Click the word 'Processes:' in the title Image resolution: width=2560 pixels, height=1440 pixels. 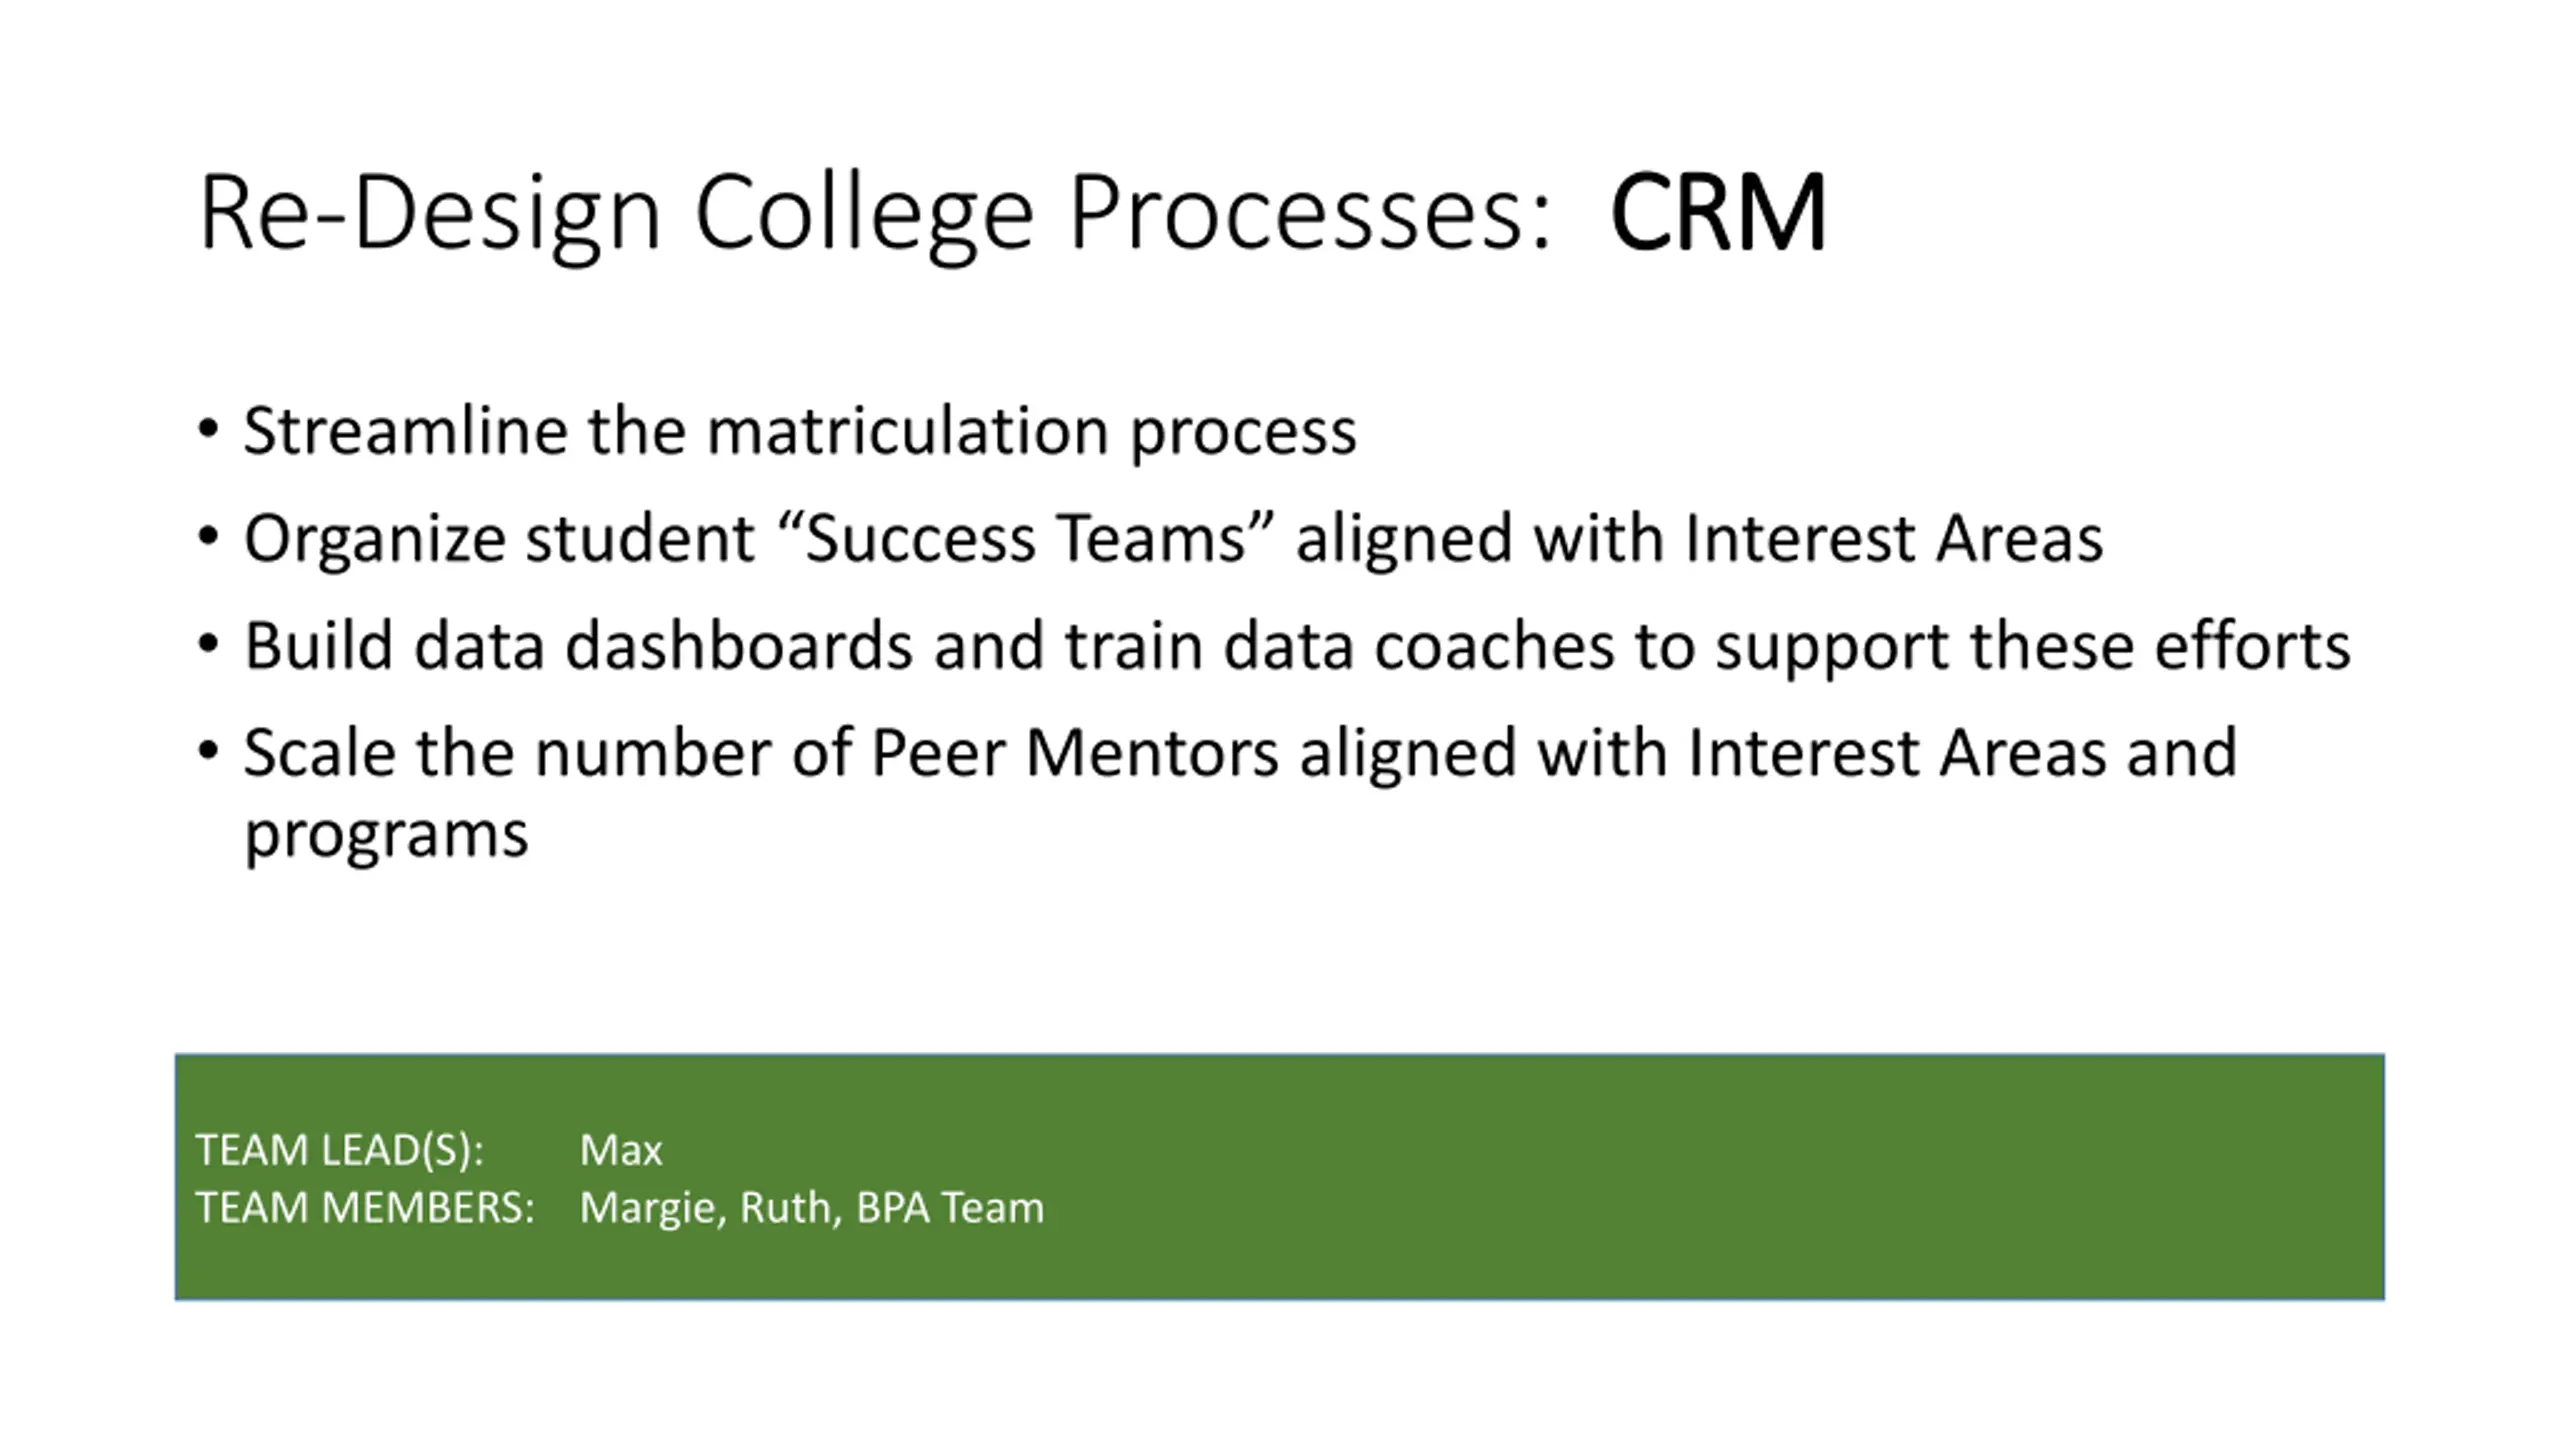(x=1311, y=214)
